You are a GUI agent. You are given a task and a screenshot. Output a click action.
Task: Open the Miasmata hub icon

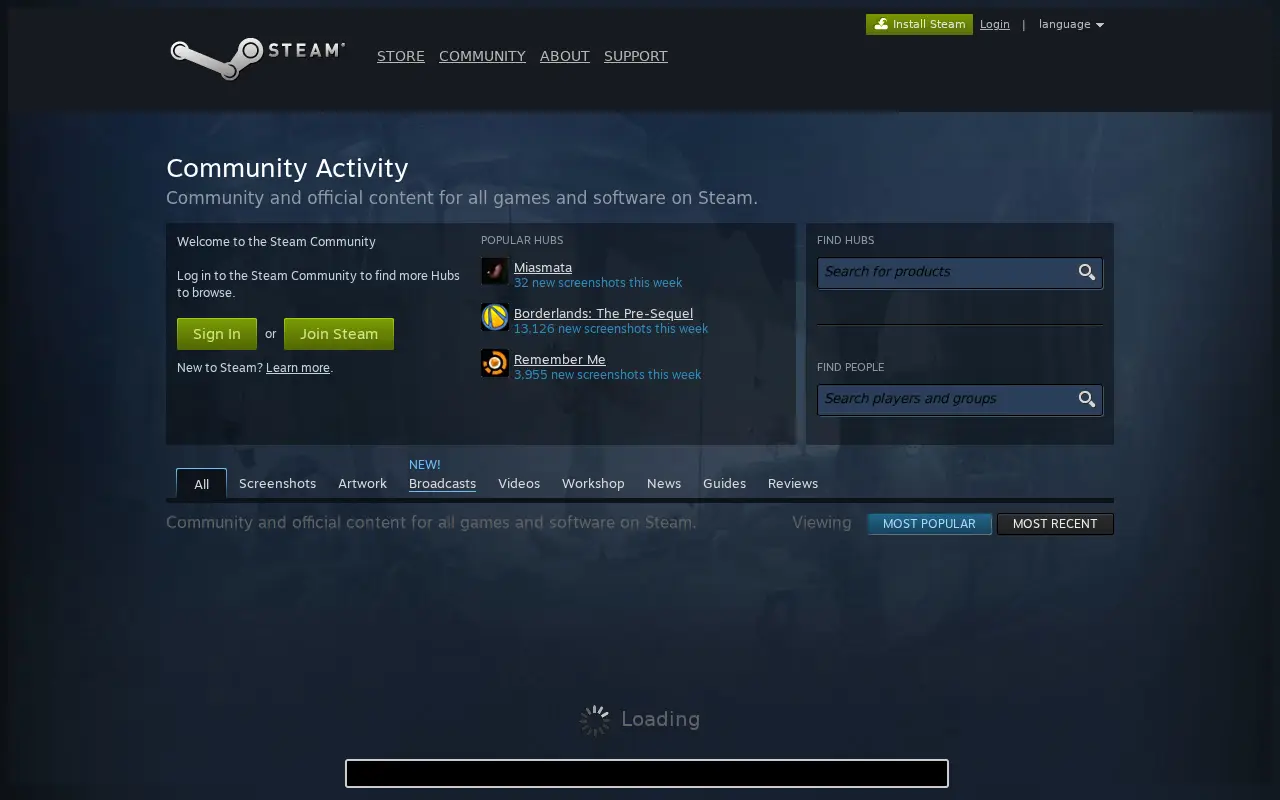(495, 272)
